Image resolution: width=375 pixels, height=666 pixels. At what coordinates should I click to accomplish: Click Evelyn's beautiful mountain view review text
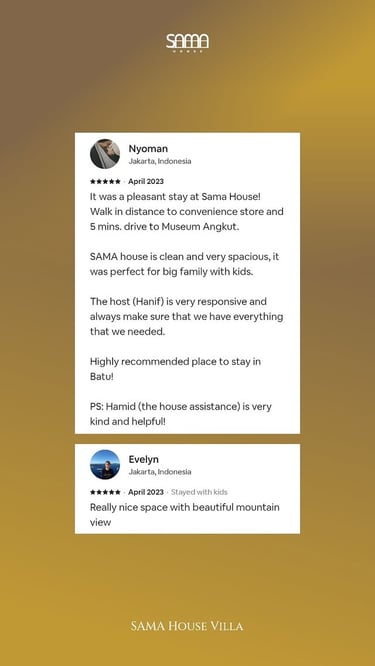click(185, 514)
